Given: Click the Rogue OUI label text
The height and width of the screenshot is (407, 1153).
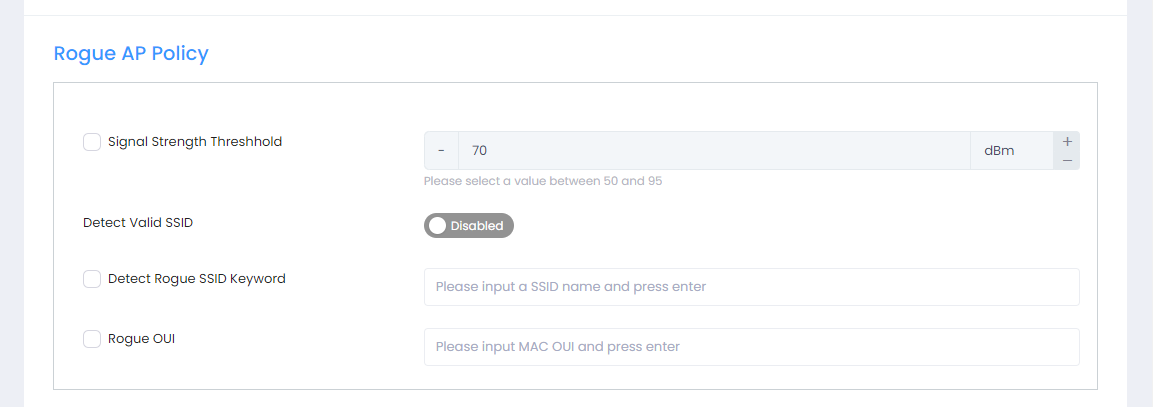Looking at the screenshot, I should 142,339.
